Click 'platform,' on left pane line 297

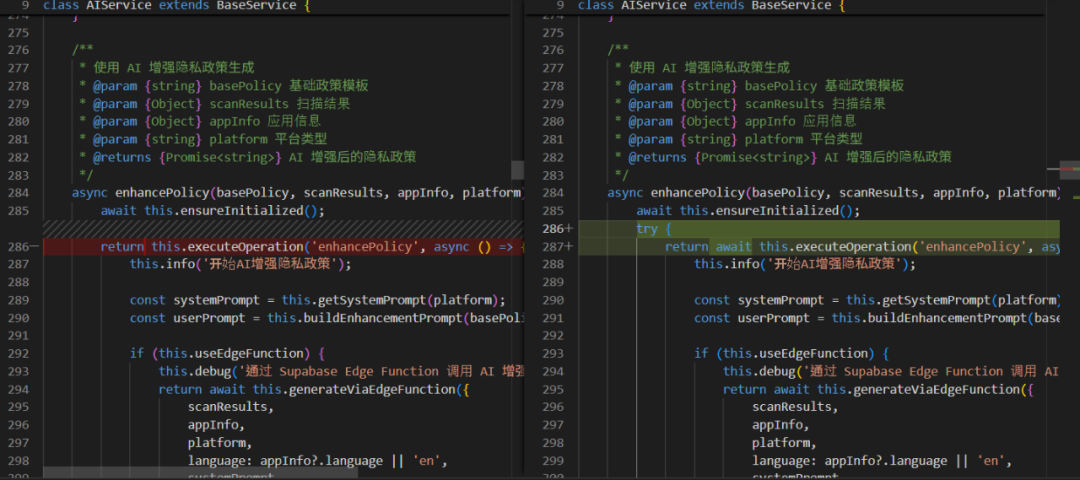pyautogui.click(x=220, y=443)
